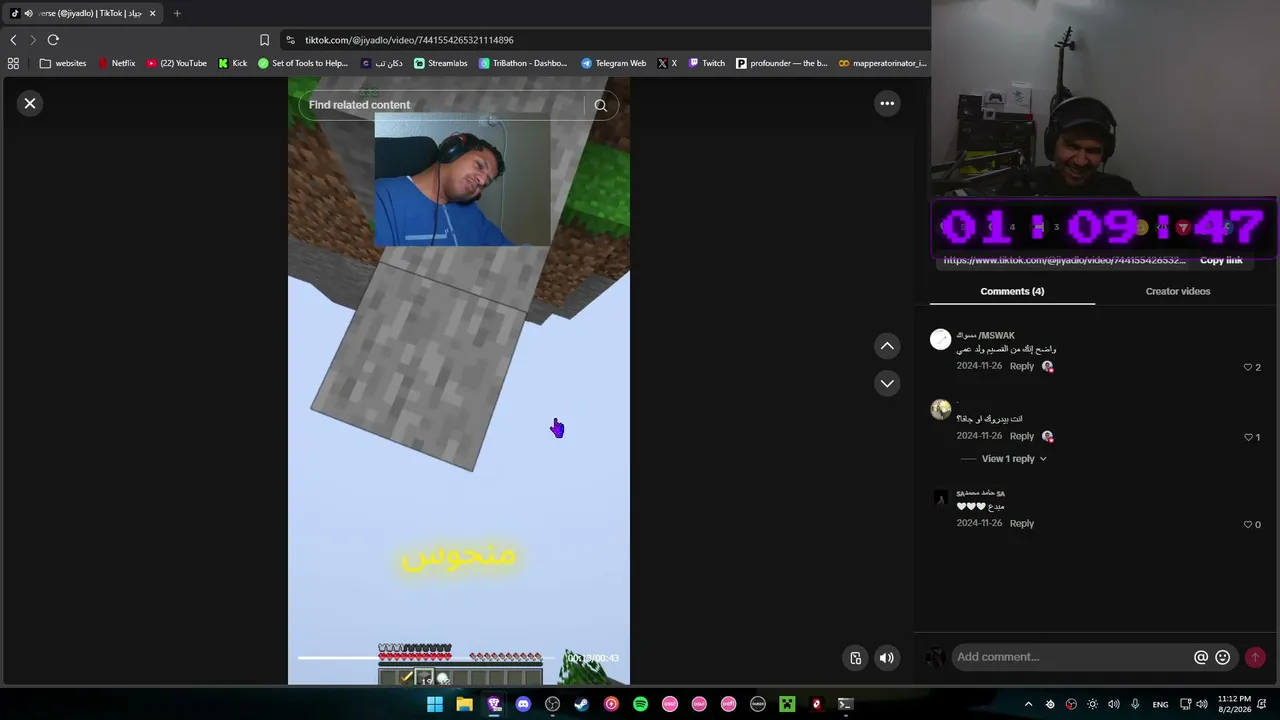Open the three-dots more options menu
This screenshot has width=1280, height=720.
[887, 103]
